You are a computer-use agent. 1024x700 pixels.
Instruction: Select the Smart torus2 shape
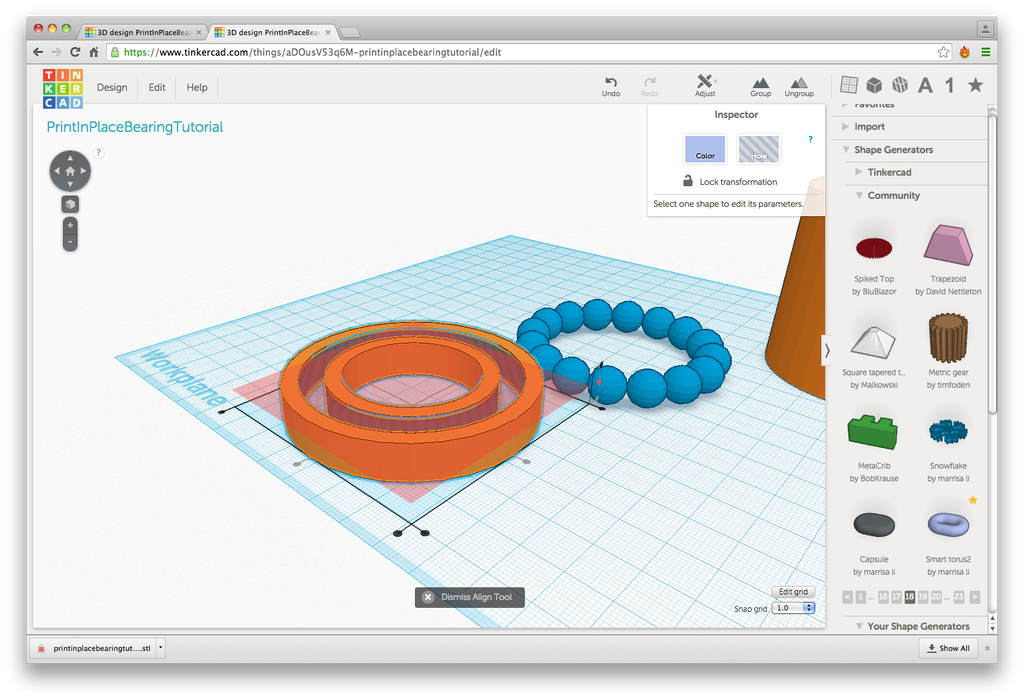(948, 524)
